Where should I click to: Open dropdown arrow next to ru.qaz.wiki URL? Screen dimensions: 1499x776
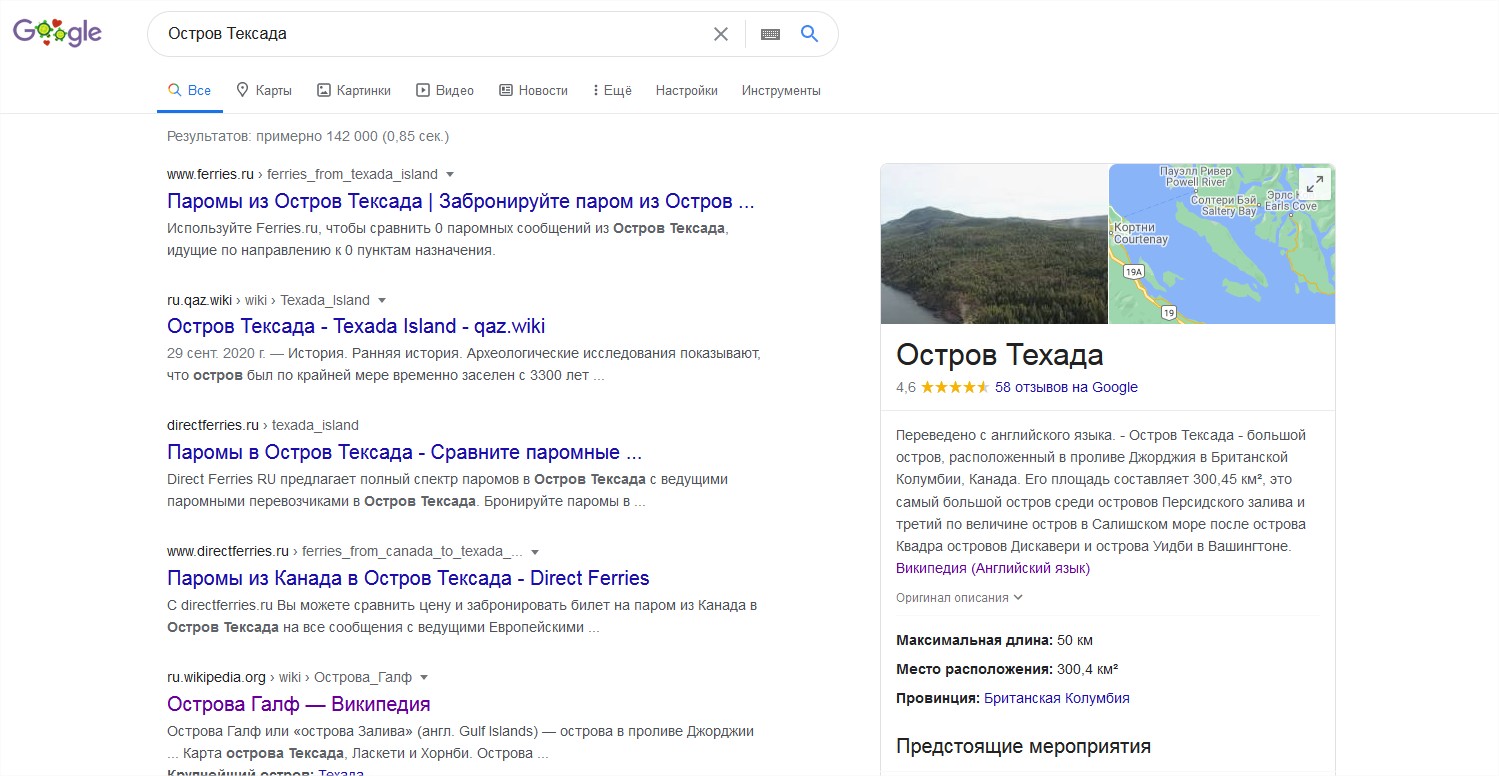(x=382, y=301)
